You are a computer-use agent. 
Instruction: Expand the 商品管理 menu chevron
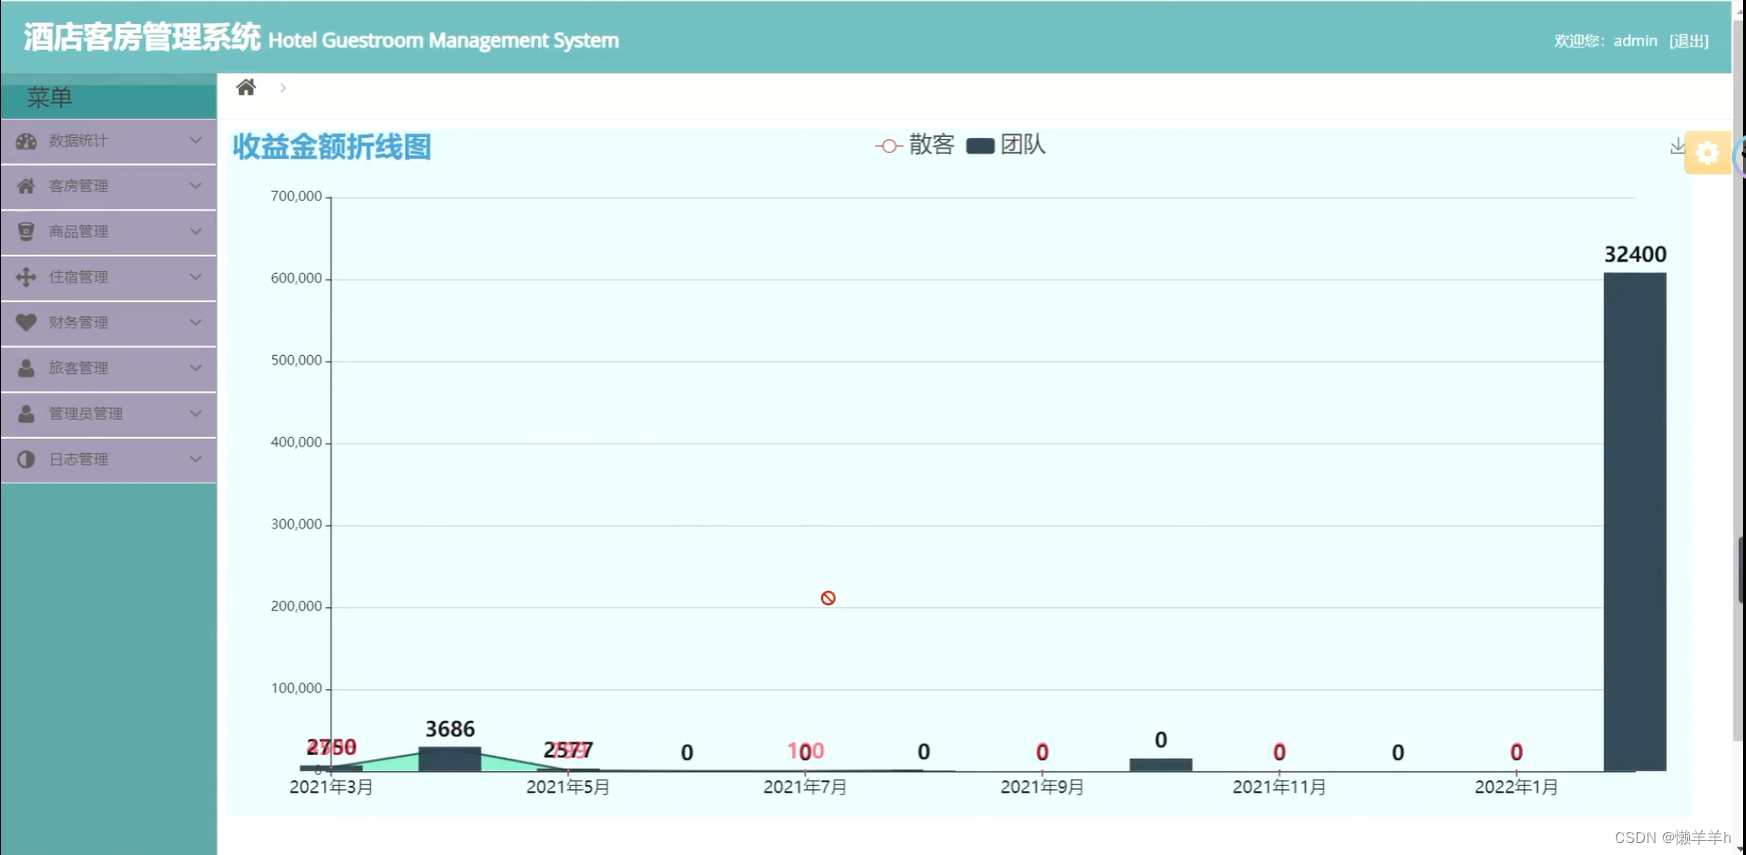point(196,231)
